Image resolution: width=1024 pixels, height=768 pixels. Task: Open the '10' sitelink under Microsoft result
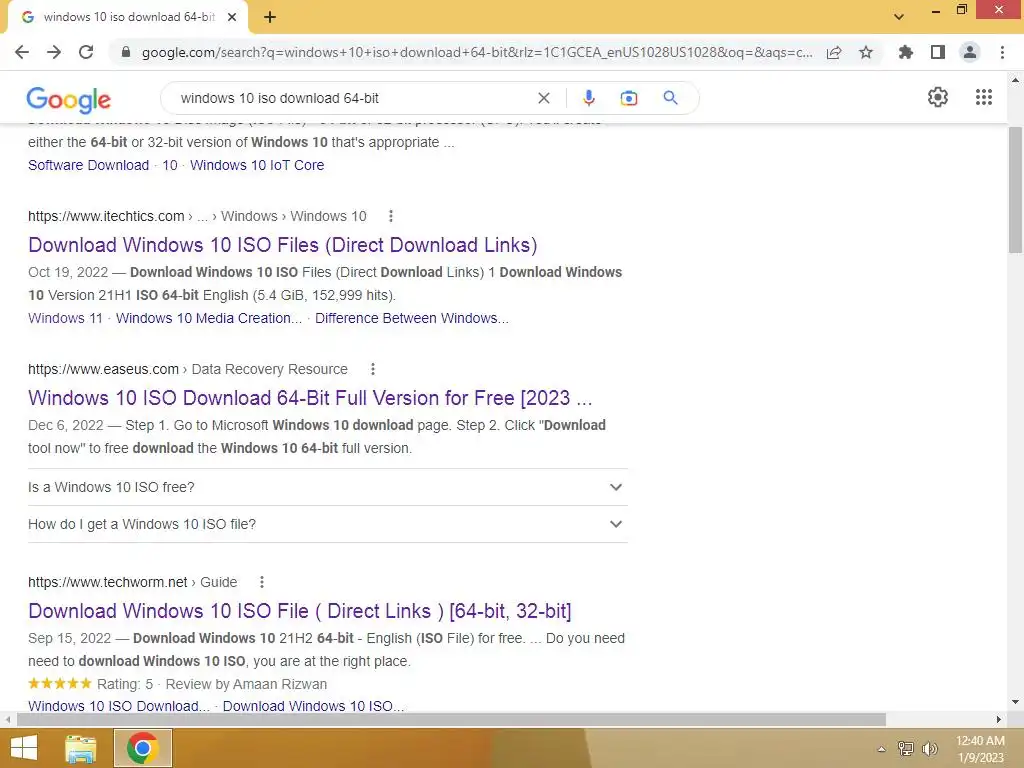tap(170, 165)
